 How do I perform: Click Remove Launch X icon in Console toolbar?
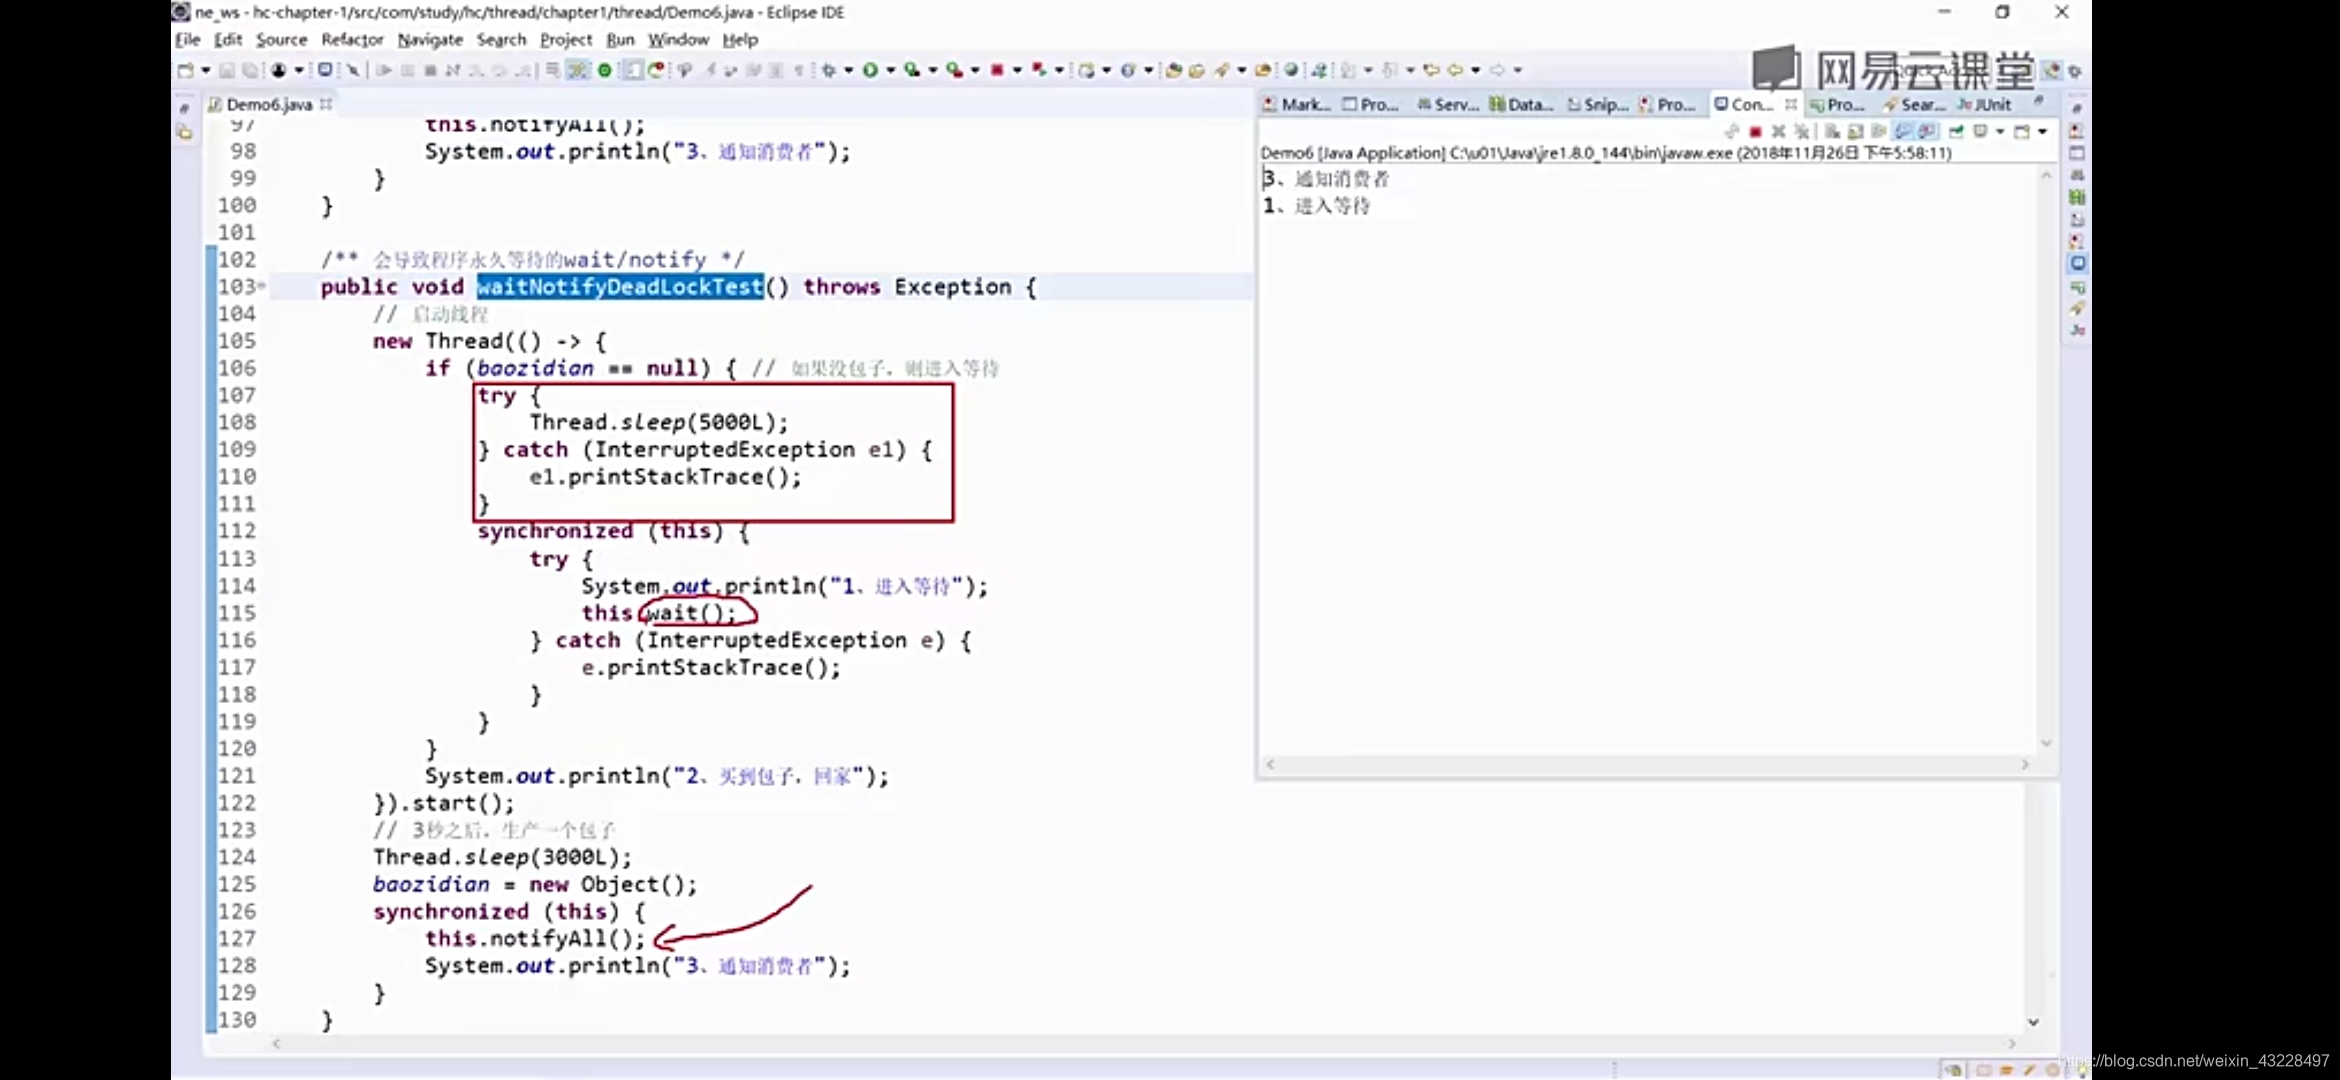pyautogui.click(x=1779, y=132)
